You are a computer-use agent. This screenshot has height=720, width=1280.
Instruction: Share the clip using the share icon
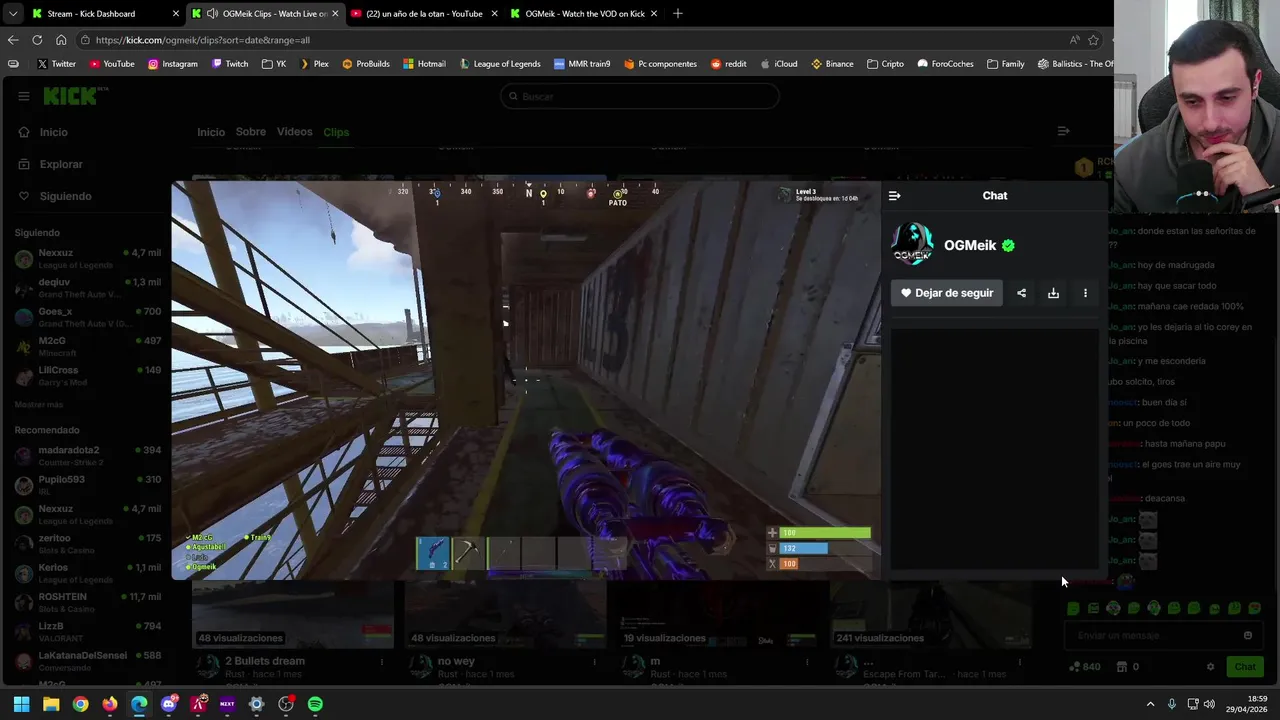point(1021,293)
